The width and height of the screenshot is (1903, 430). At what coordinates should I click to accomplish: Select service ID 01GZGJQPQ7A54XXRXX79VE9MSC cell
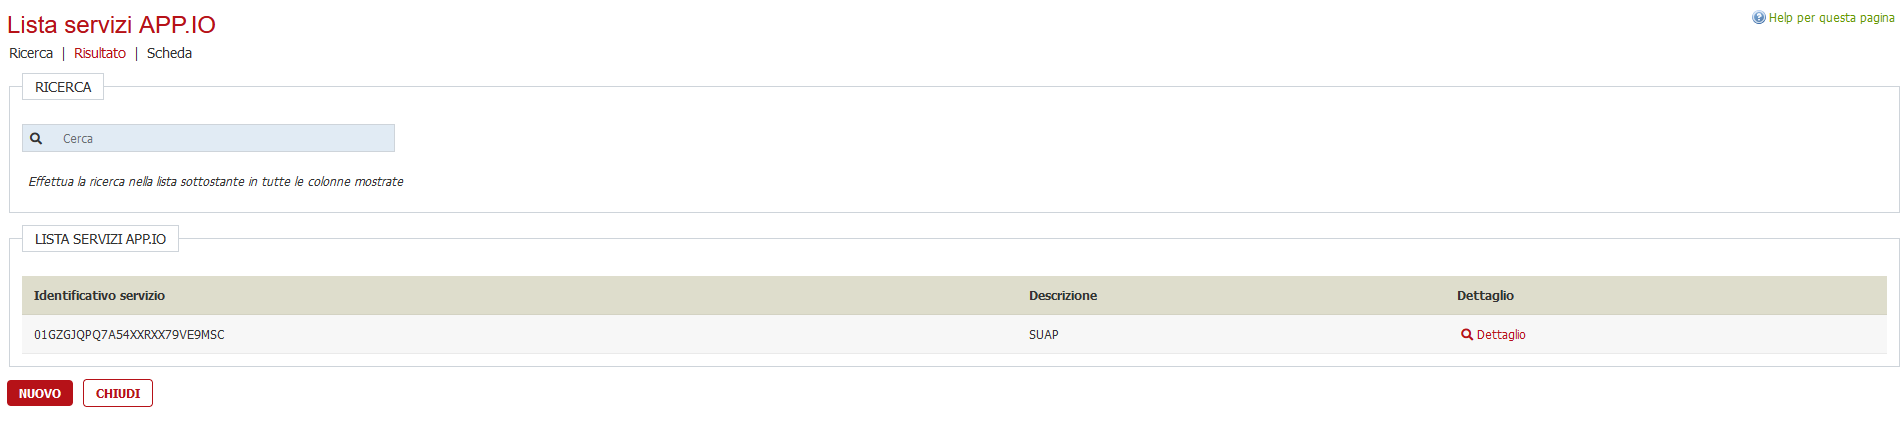129,335
